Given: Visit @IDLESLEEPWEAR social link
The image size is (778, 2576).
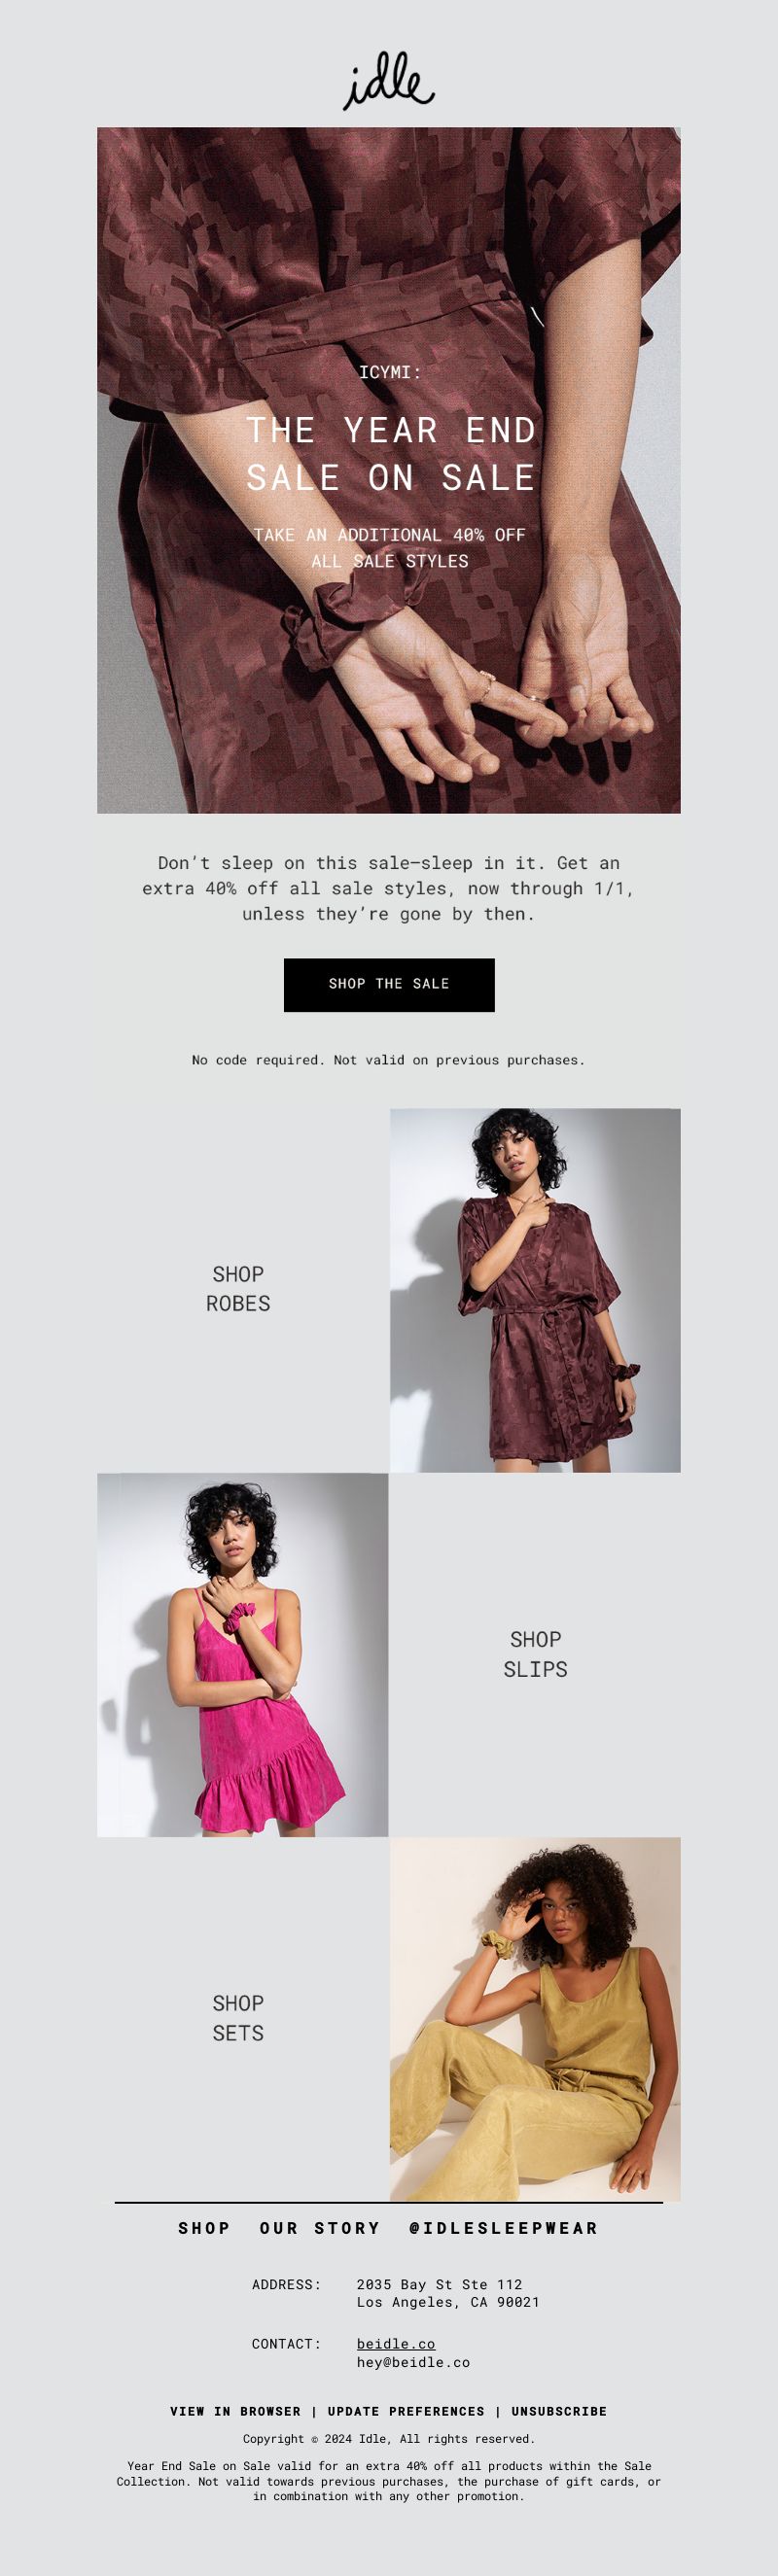Looking at the screenshot, I should (x=504, y=2228).
